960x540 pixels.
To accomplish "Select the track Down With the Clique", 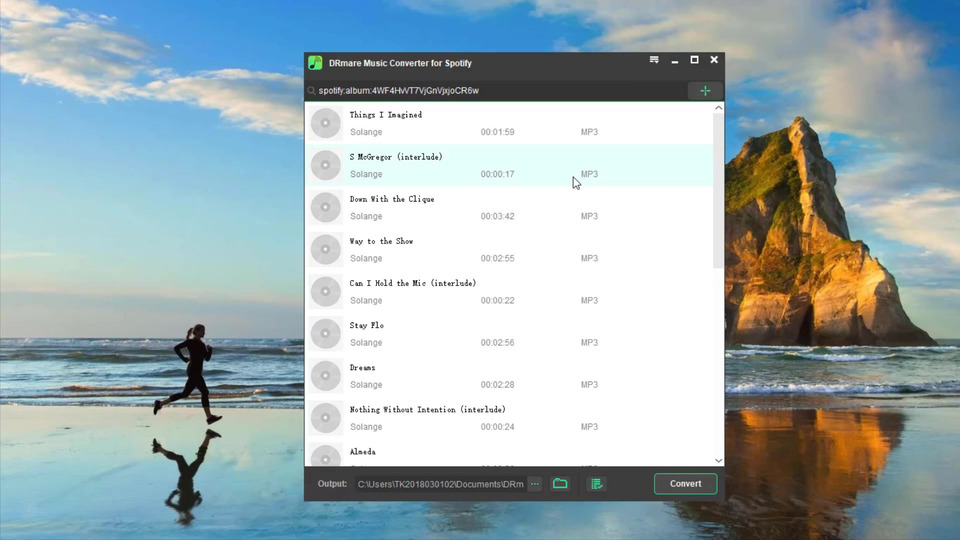I will tap(509, 208).
